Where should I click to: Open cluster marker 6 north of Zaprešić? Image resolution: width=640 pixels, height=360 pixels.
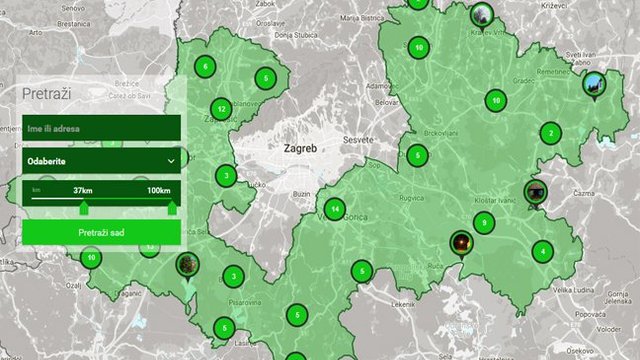pyautogui.click(x=205, y=67)
